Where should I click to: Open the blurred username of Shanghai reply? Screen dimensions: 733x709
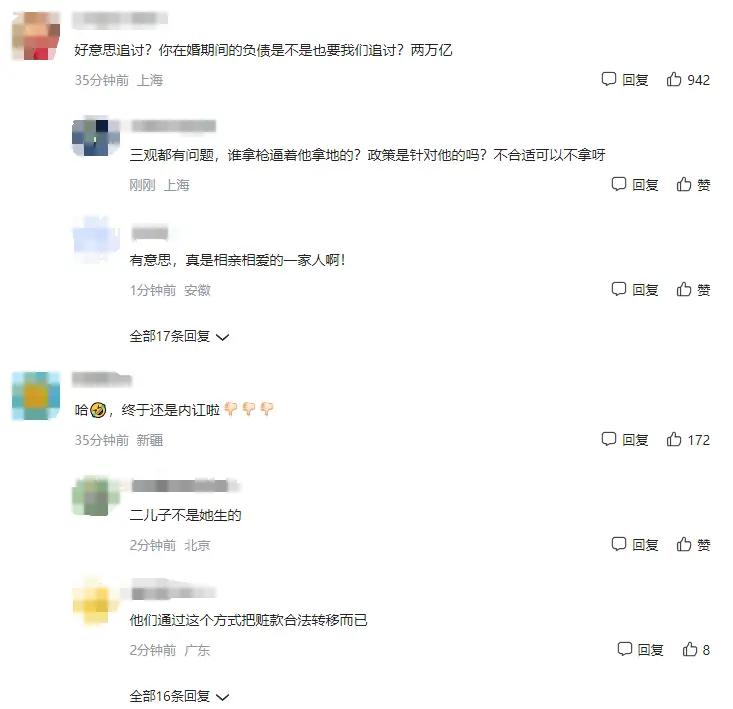coord(173,126)
